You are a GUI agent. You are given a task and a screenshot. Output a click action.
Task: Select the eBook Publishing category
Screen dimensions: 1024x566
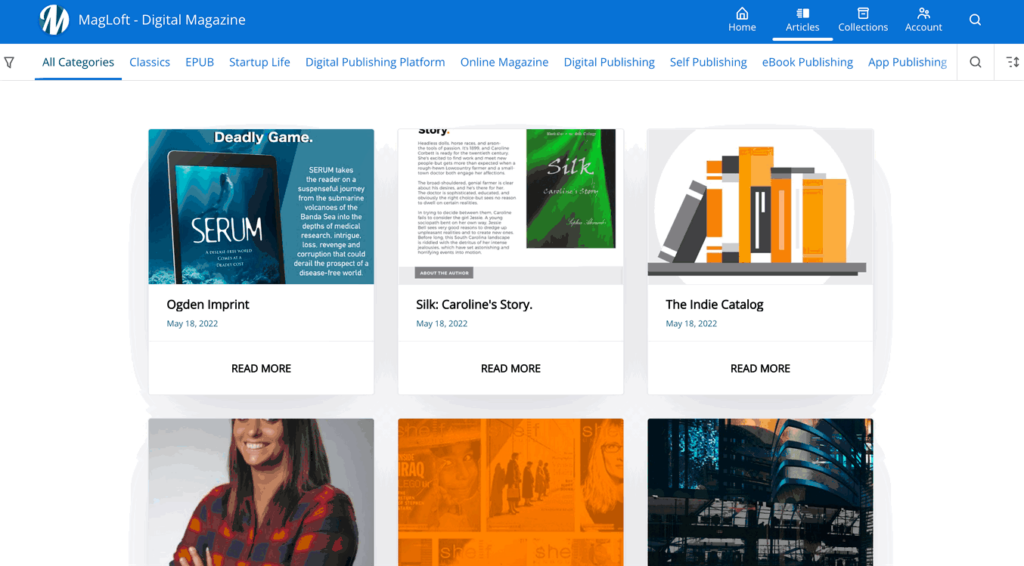[807, 62]
